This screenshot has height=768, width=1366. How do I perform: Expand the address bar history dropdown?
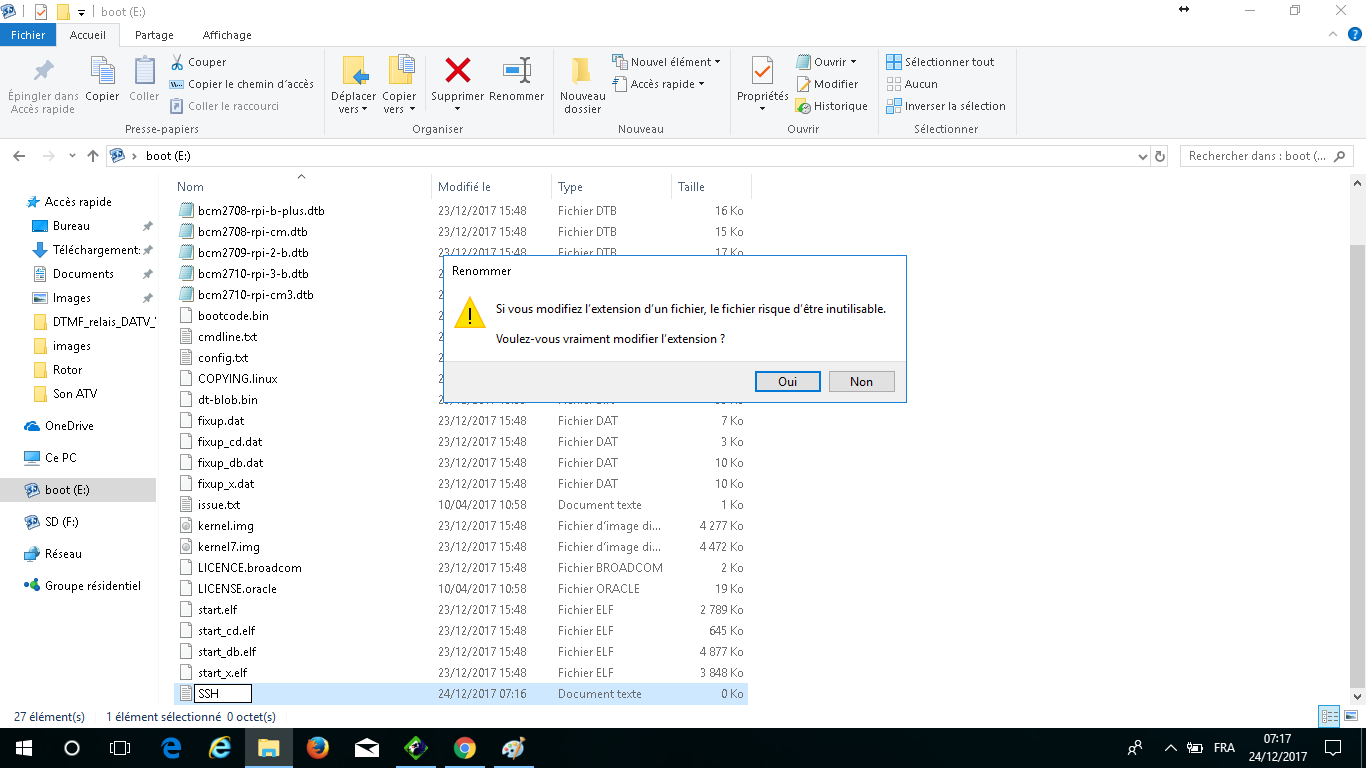tap(1143, 157)
